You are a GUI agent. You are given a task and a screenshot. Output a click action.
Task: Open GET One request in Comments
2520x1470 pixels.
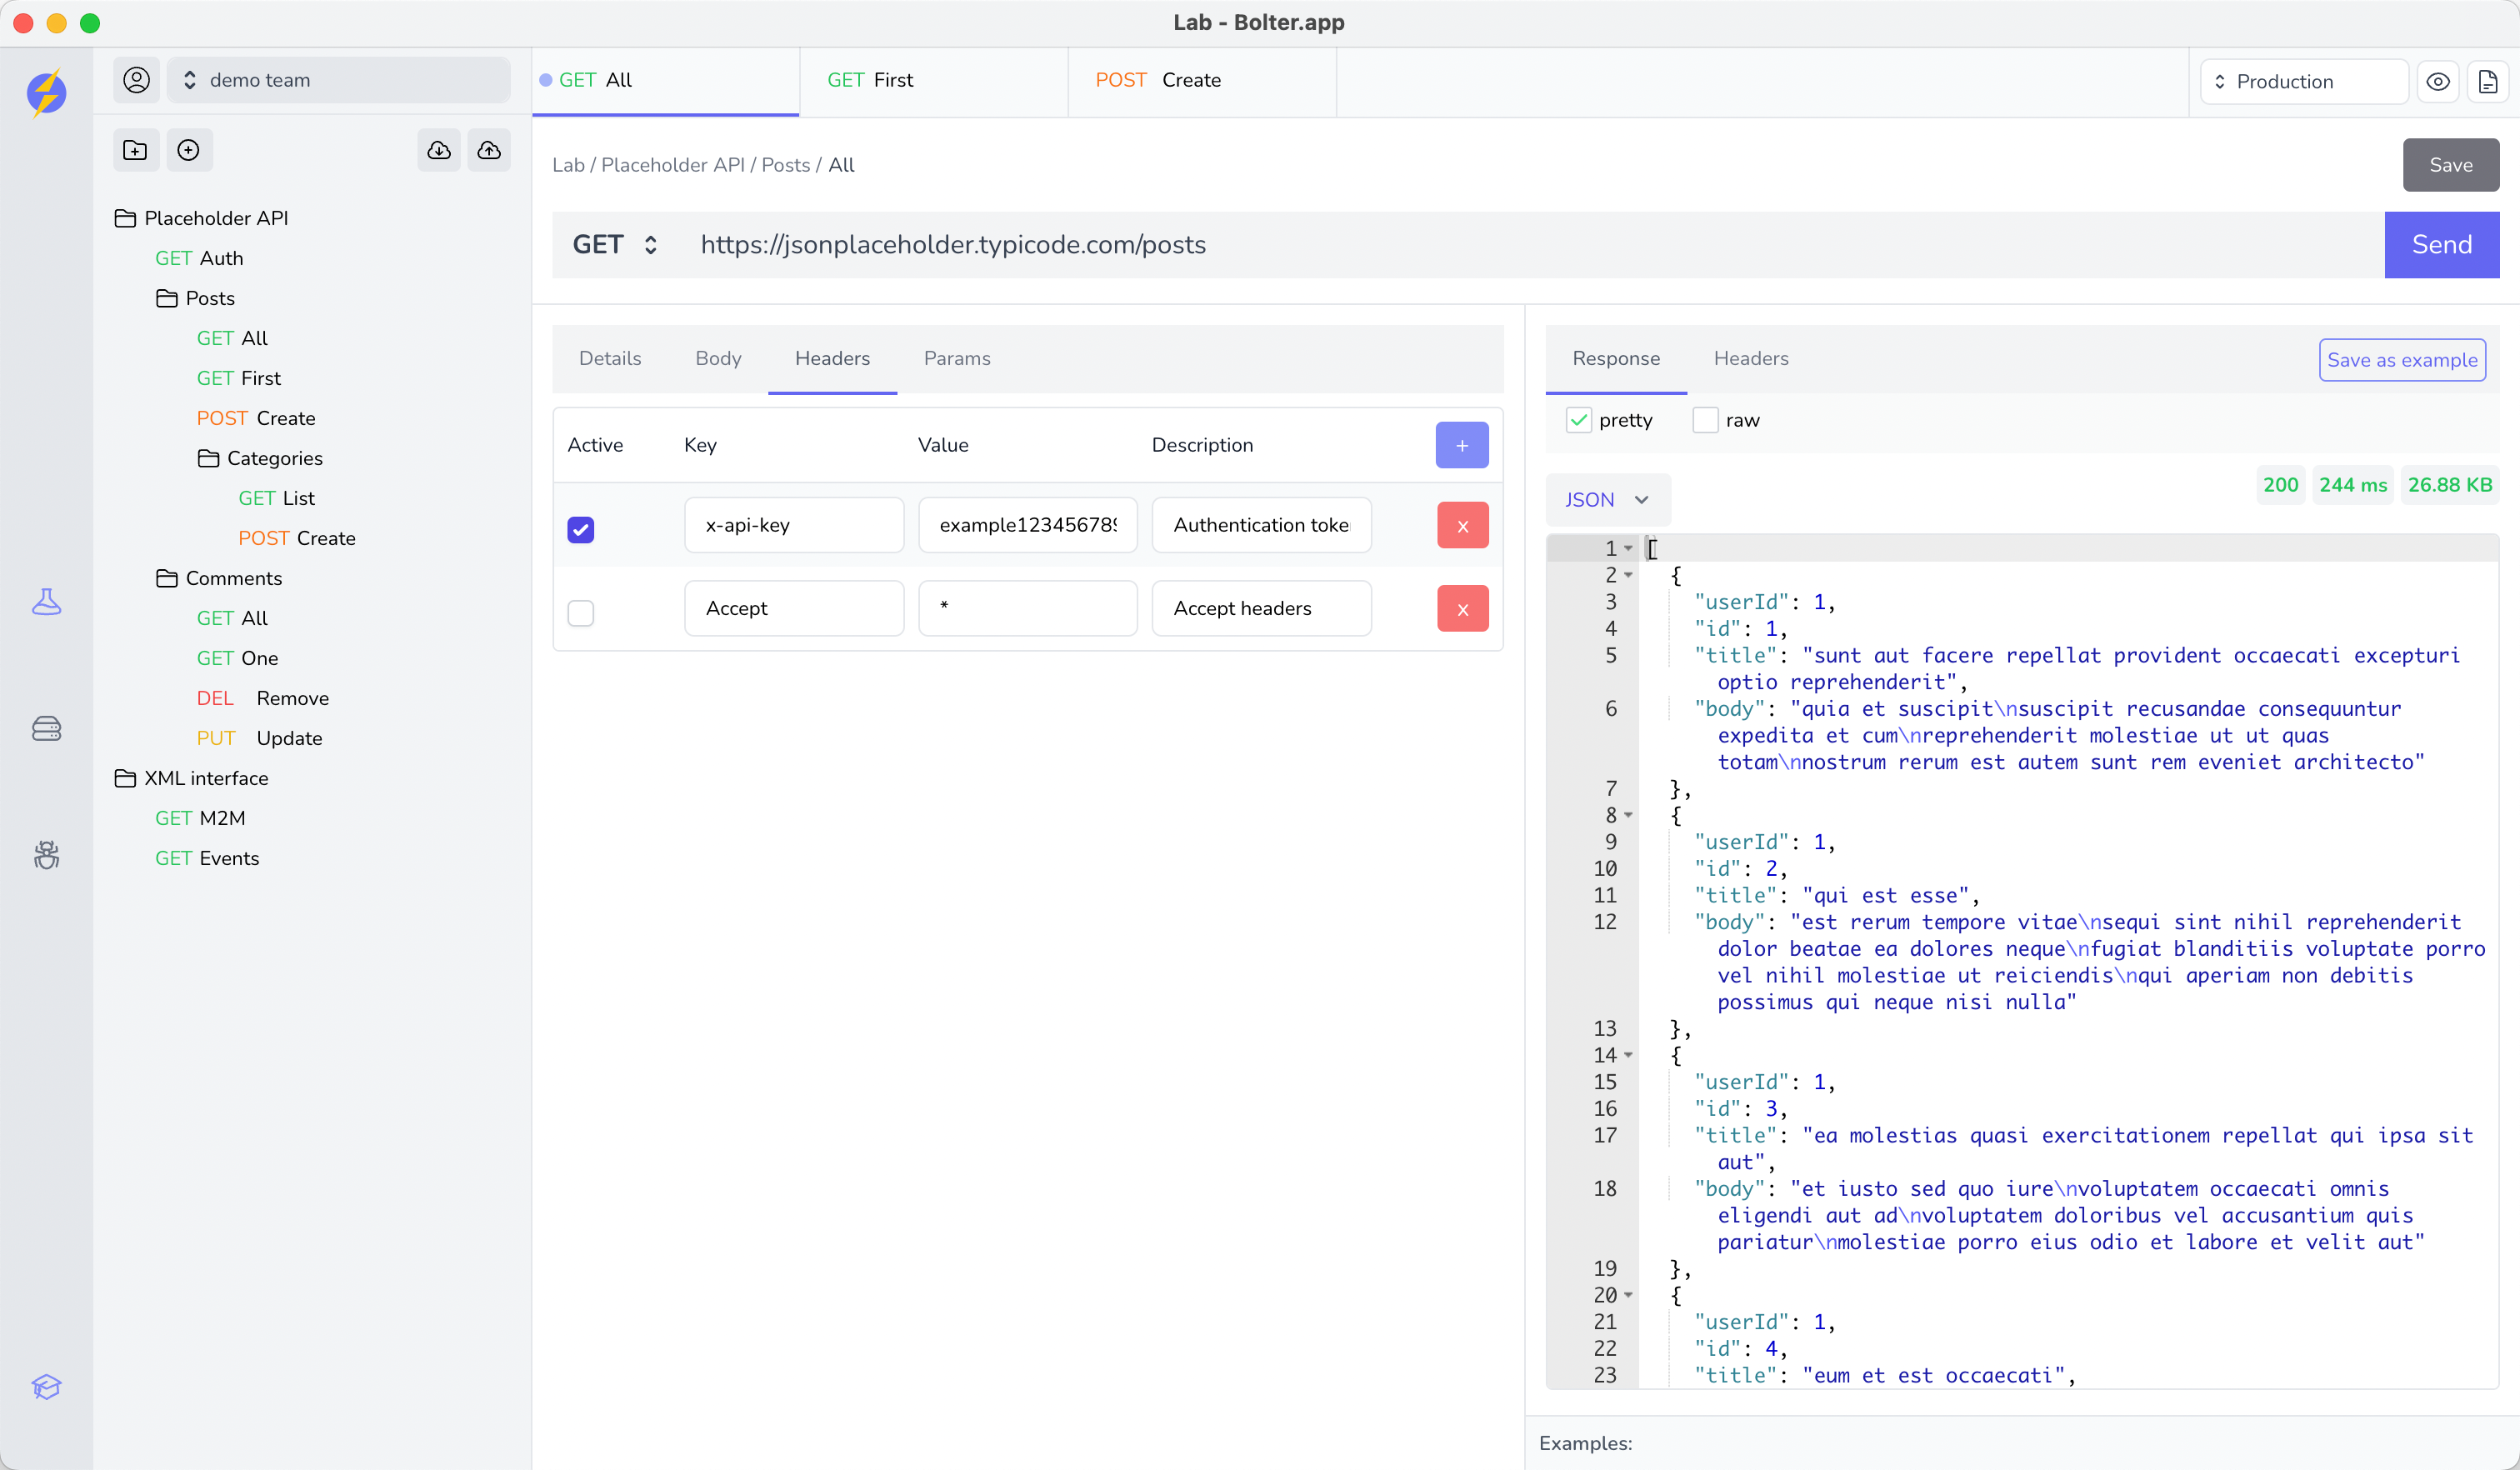click(x=237, y=658)
